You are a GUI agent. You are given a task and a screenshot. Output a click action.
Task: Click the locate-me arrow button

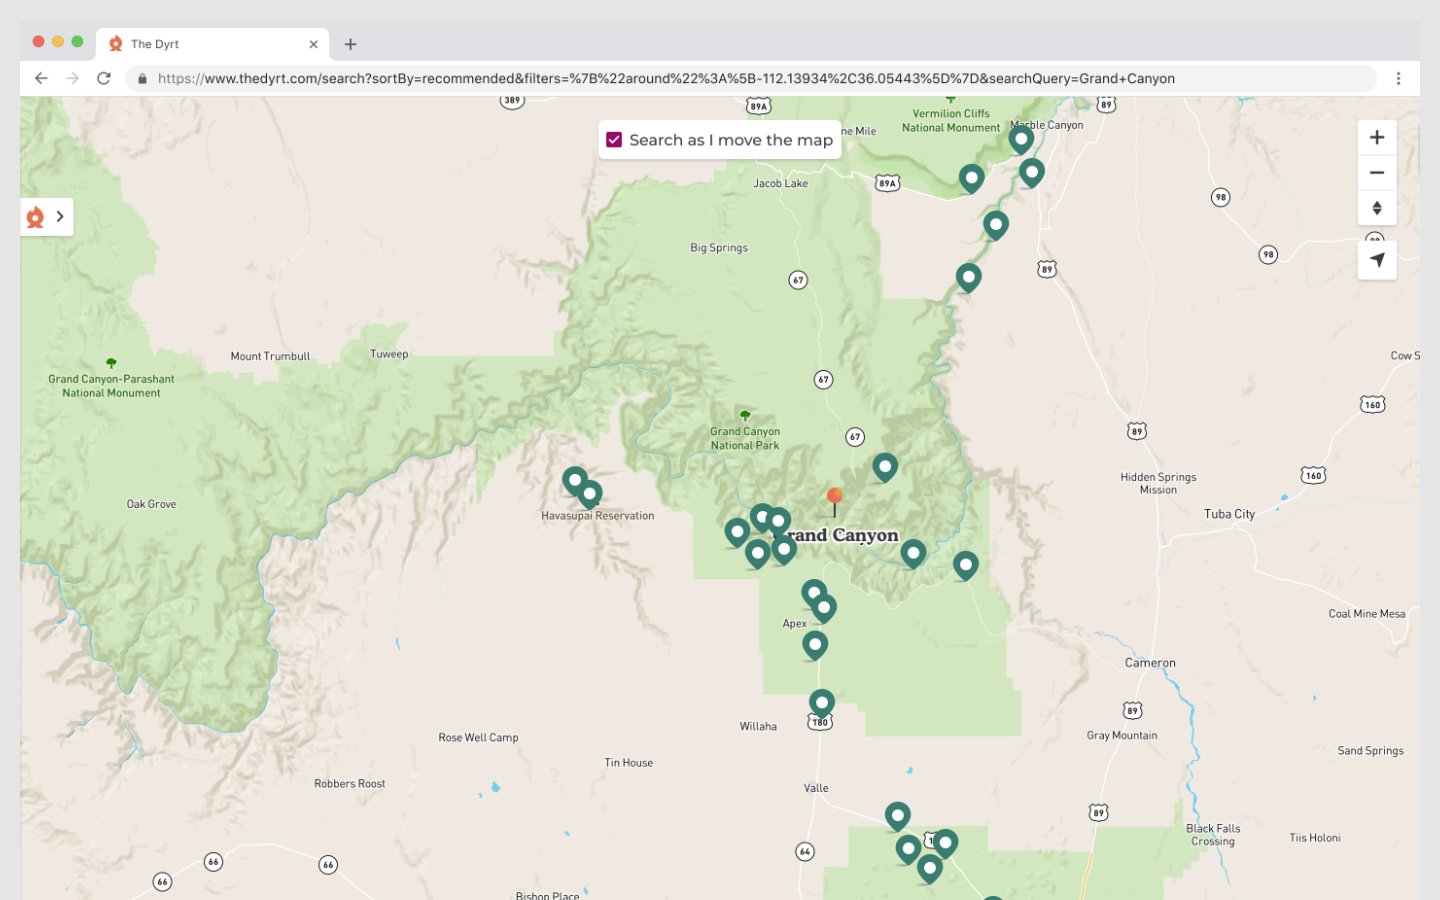1377,260
